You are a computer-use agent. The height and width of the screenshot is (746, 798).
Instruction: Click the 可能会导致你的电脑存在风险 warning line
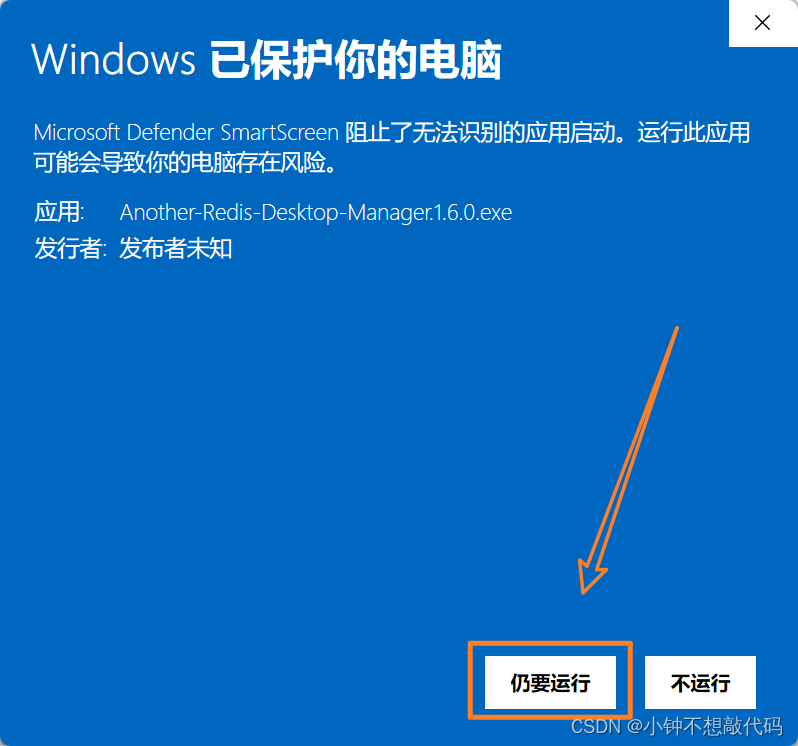click(180, 163)
